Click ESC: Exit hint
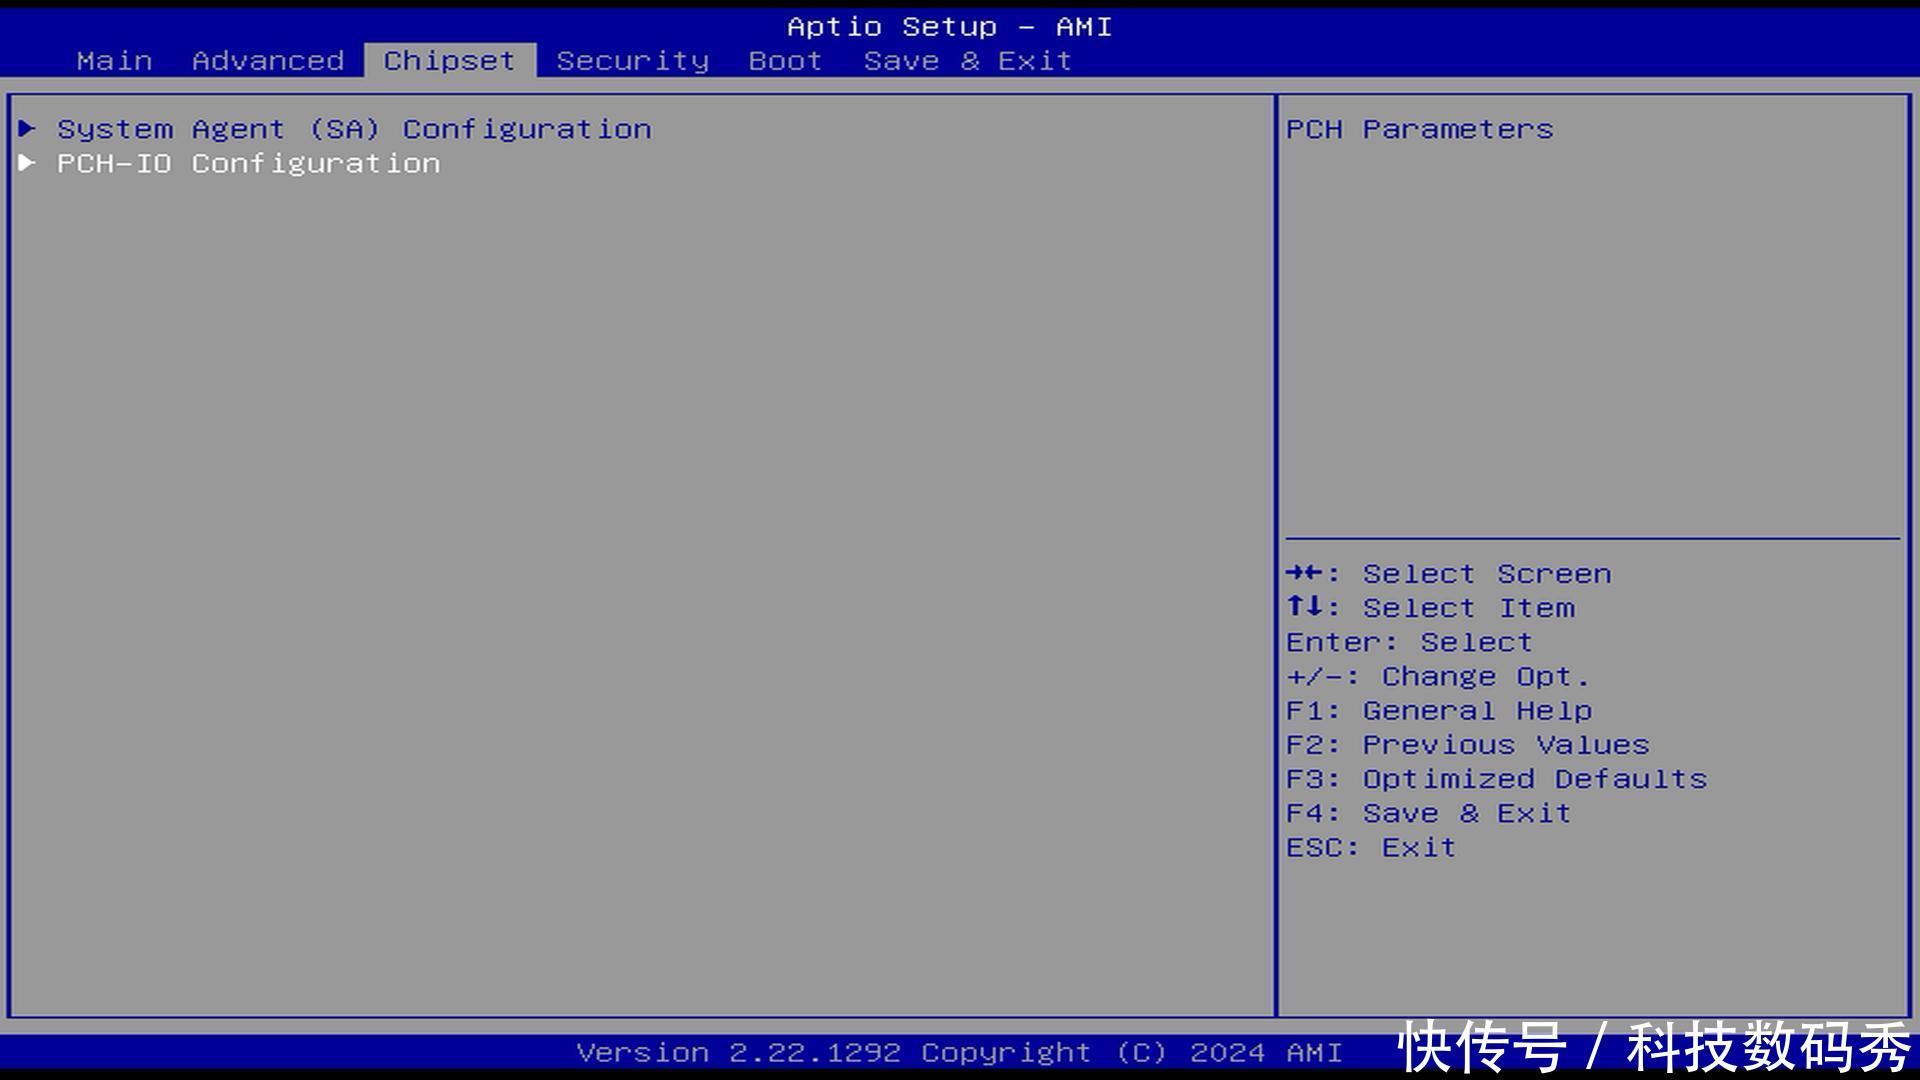This screenshot has height=1080, width=1920. point(1370,847)
